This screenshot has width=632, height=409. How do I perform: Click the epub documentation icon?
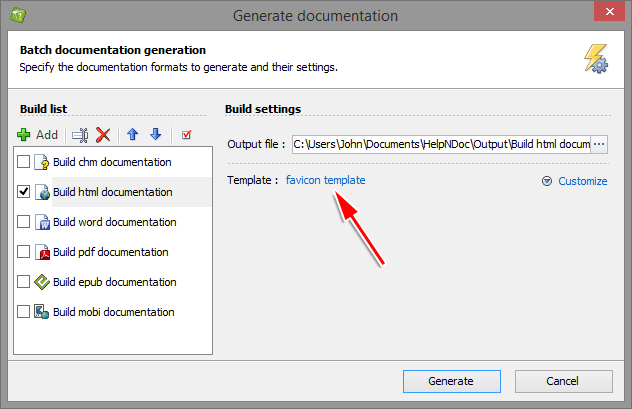pos(42,282)
